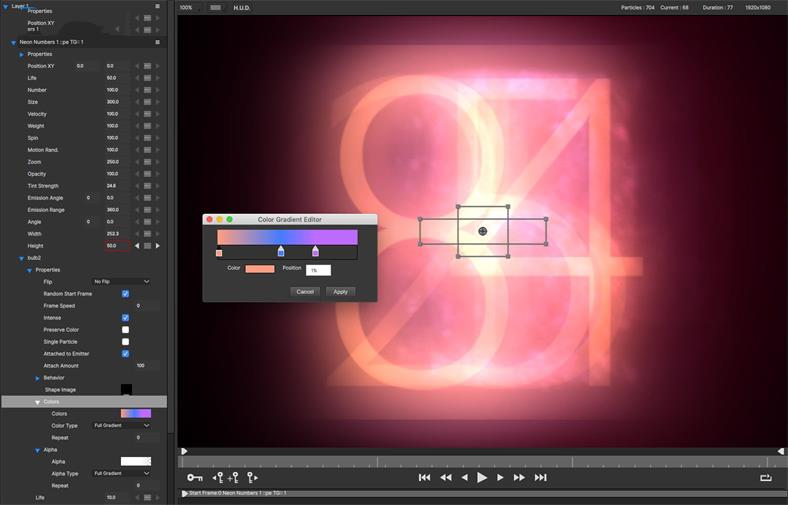788x505 pixels.
Task: Click the Alpha gradient swatch
Action: 136,461
